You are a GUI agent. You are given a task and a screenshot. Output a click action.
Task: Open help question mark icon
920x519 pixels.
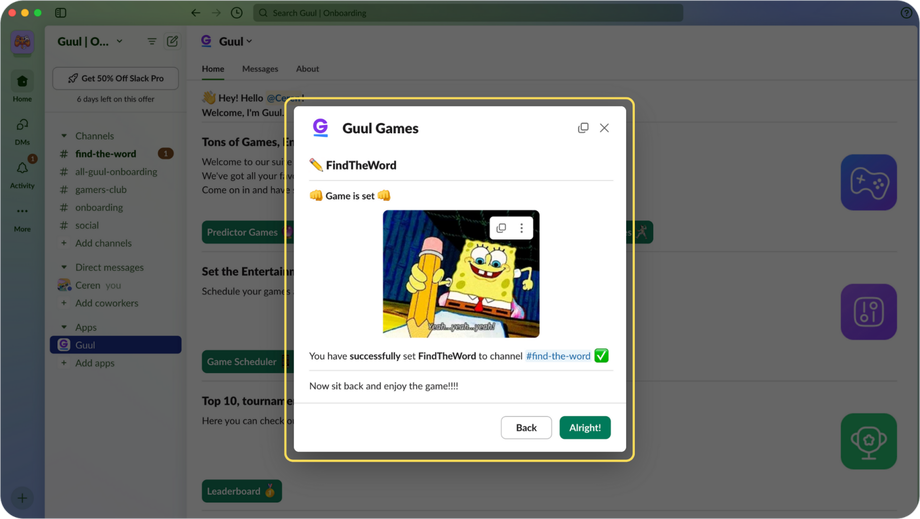906,13
